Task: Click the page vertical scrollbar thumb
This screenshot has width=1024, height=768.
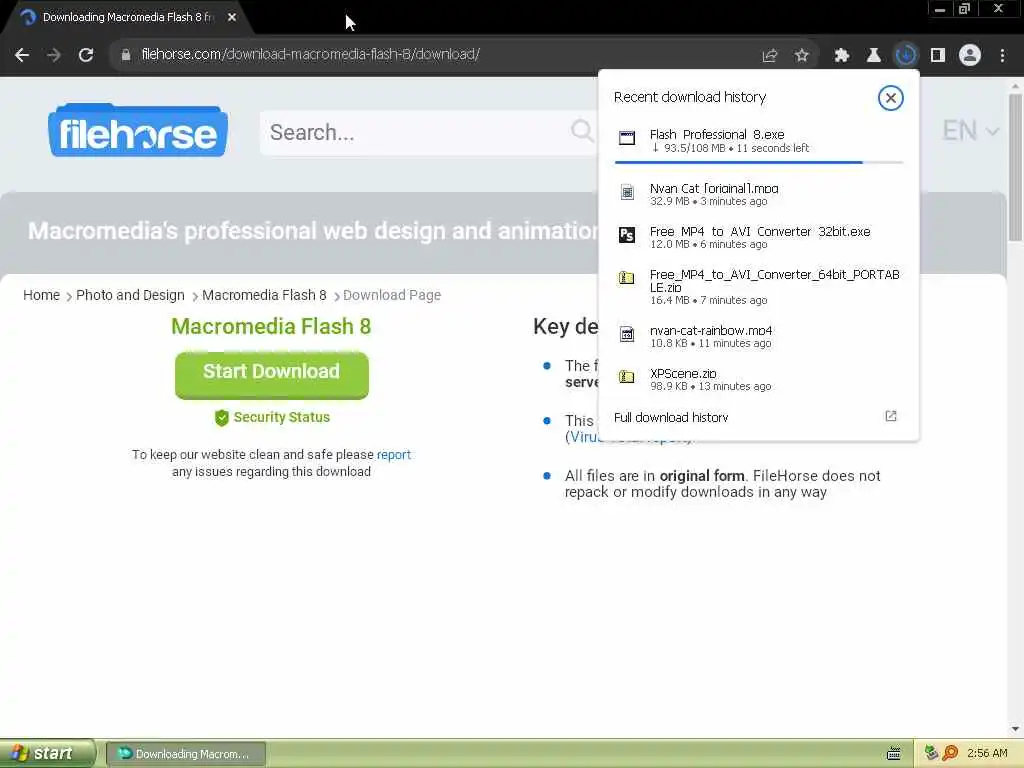Action: pyautogui.click(x=1015, y=168)
